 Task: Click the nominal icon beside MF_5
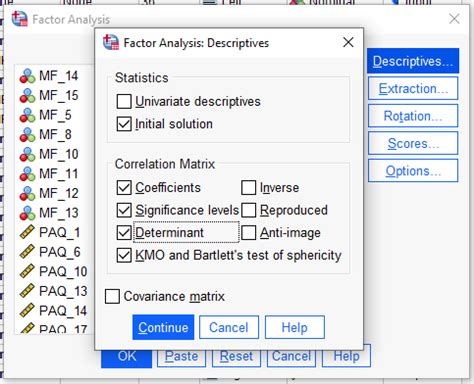click(27, 115)
